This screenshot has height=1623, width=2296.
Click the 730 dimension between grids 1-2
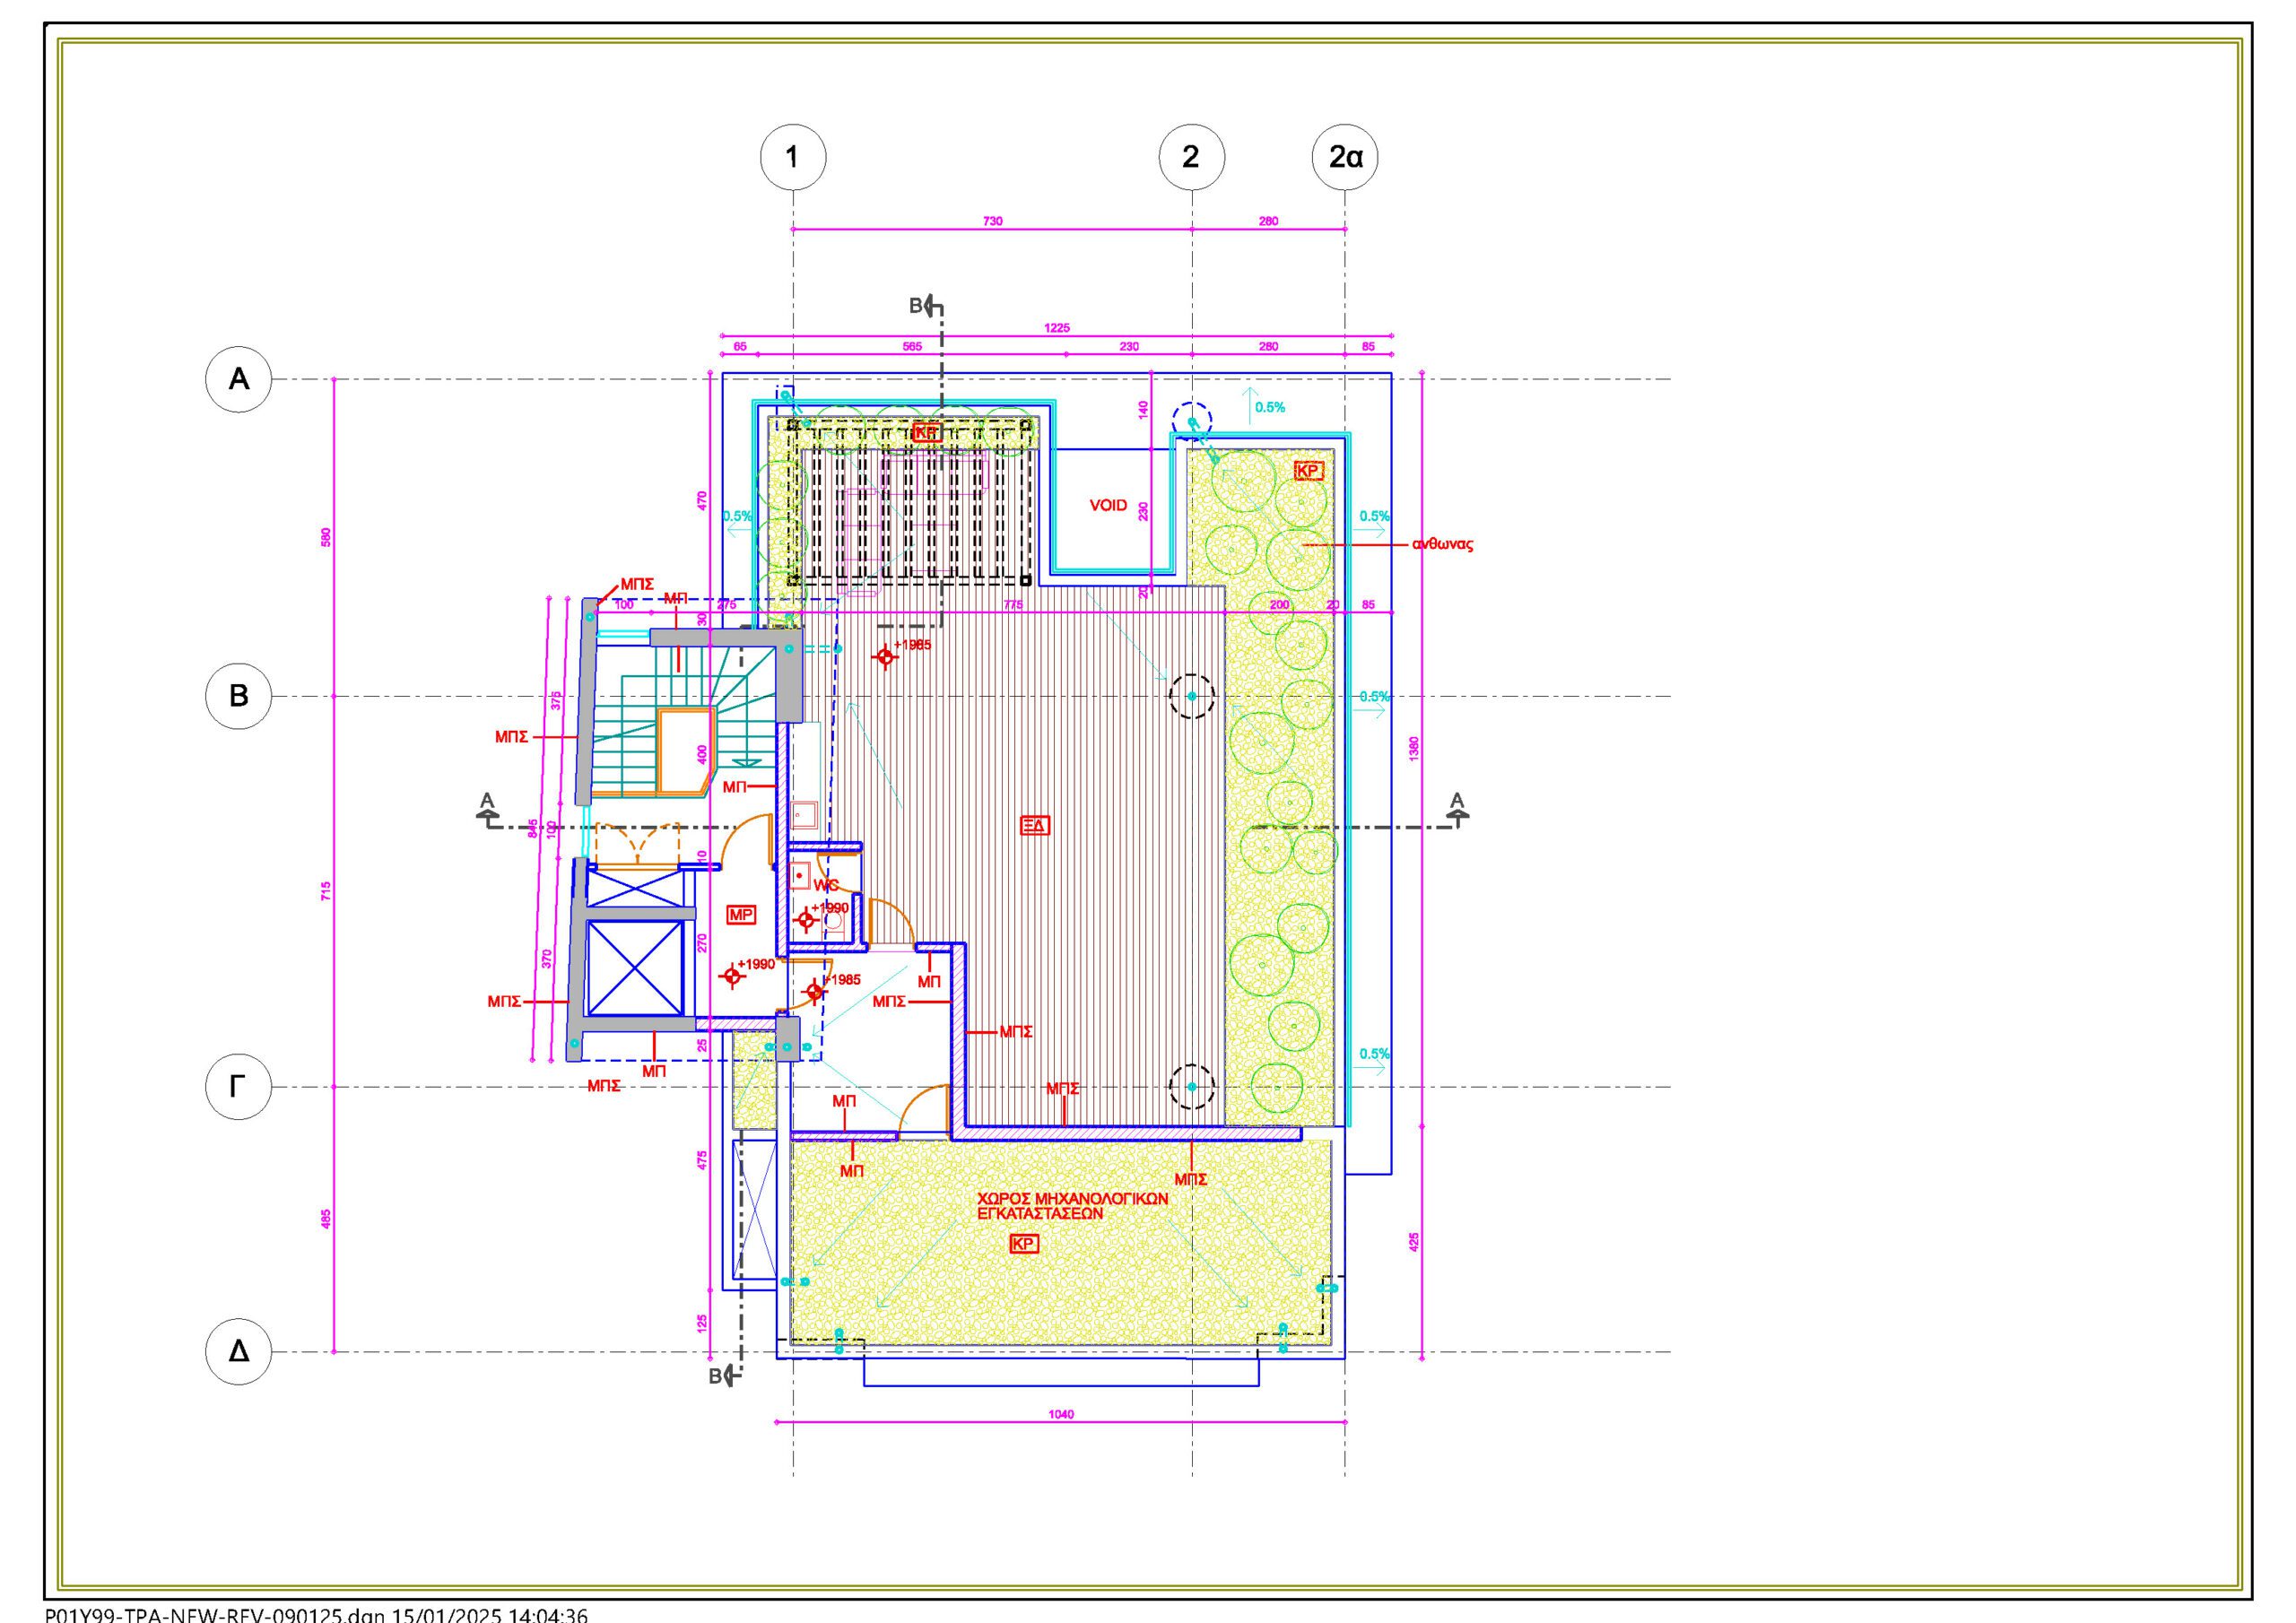(992, 221)
